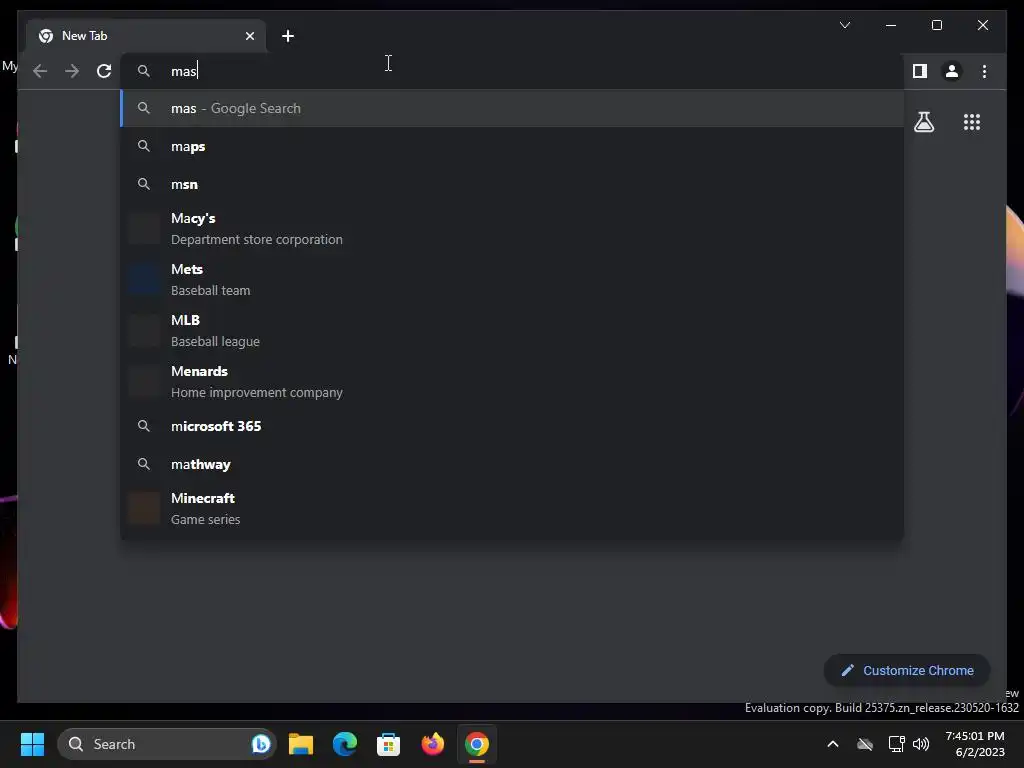Click the search icon beside 'microsoft 365'
Viewport: 1024px width, 768px height.
point(144,426)
